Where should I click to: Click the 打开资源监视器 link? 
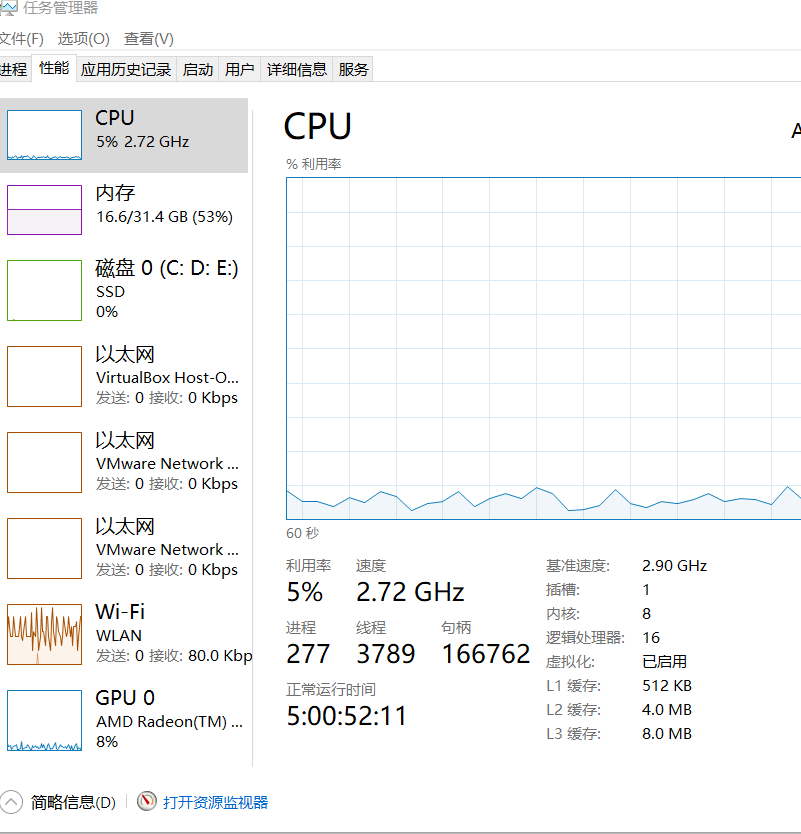tap(215, 802)
